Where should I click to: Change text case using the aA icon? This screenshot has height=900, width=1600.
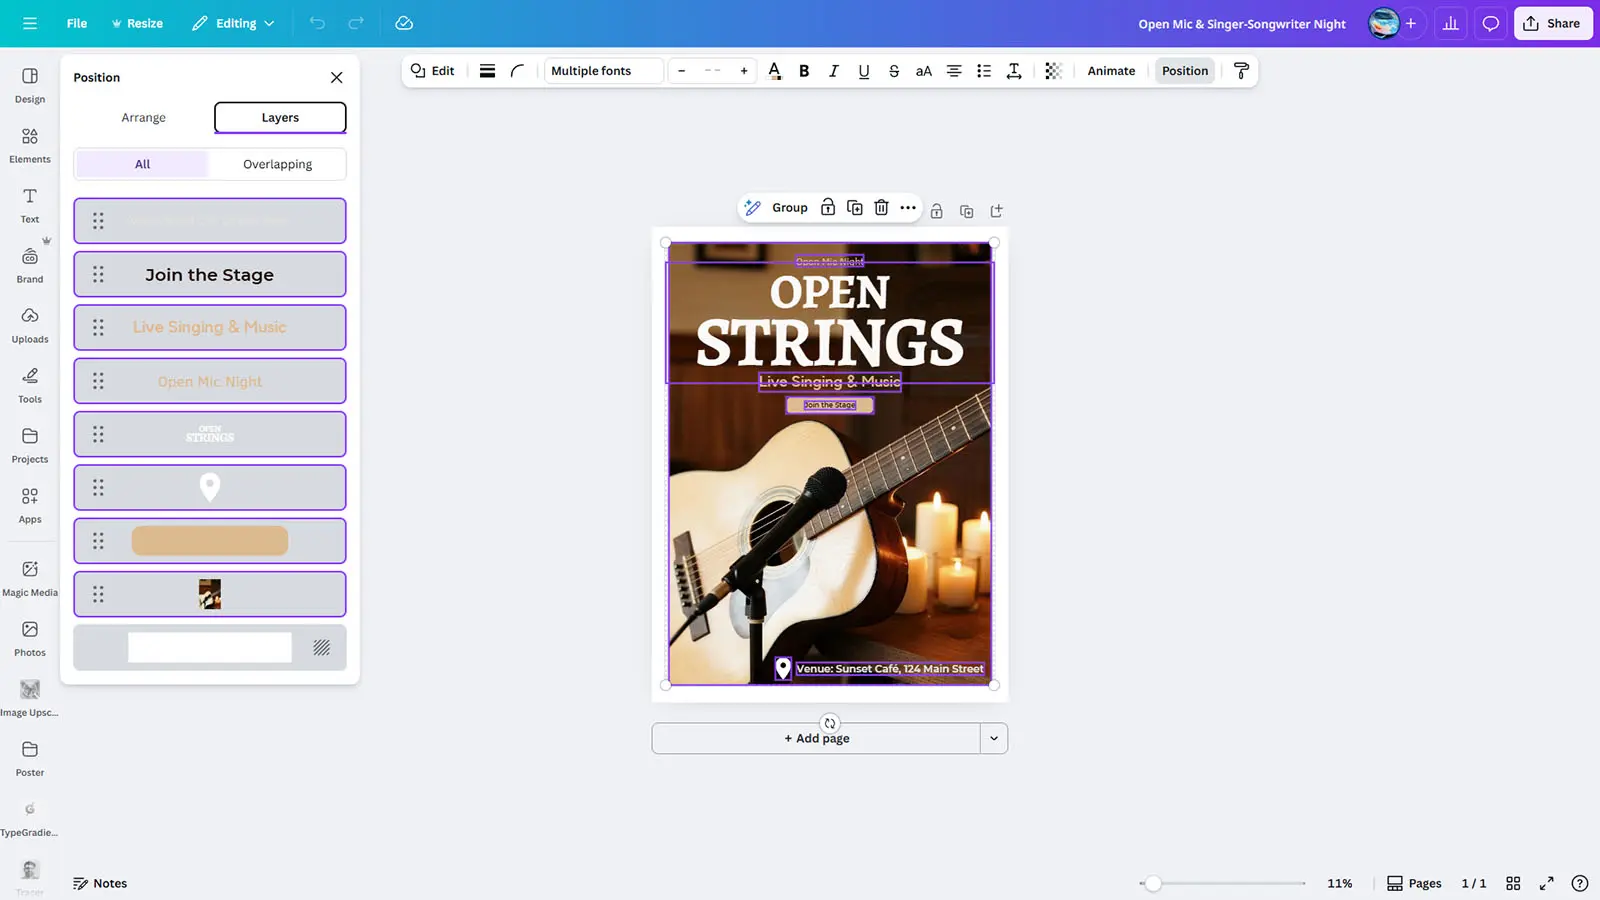point(923,71)
